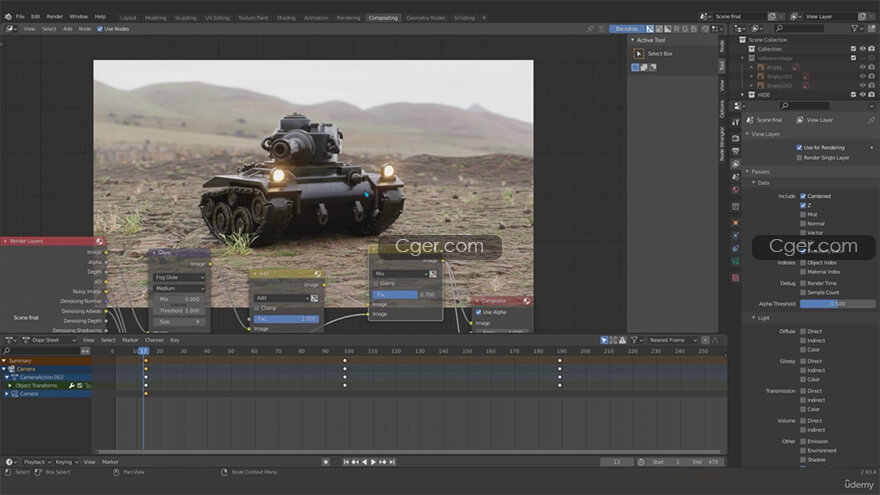Switch to the Geometry Nodes workspace tab

click(x=426, y=17)
